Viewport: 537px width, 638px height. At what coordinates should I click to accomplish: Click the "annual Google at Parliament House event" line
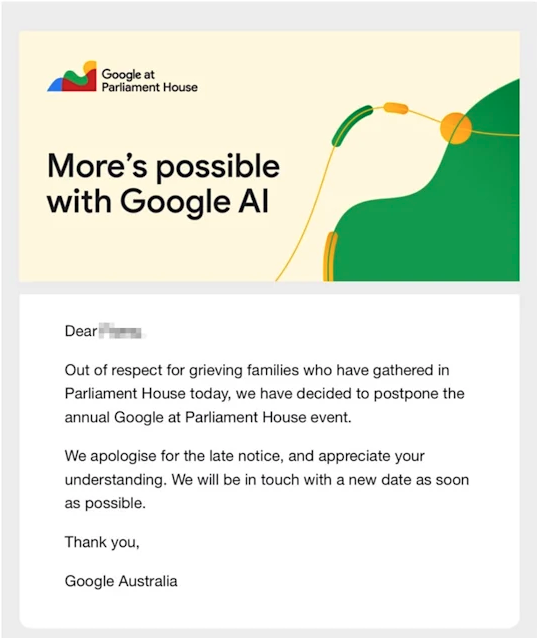(208, 417)
